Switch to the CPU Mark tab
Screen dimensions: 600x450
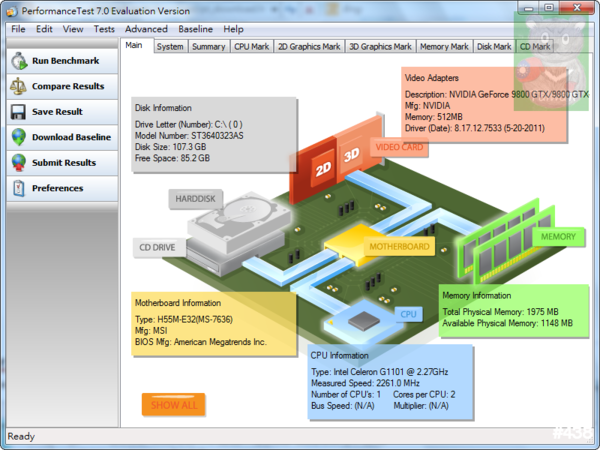click(251, 46)
